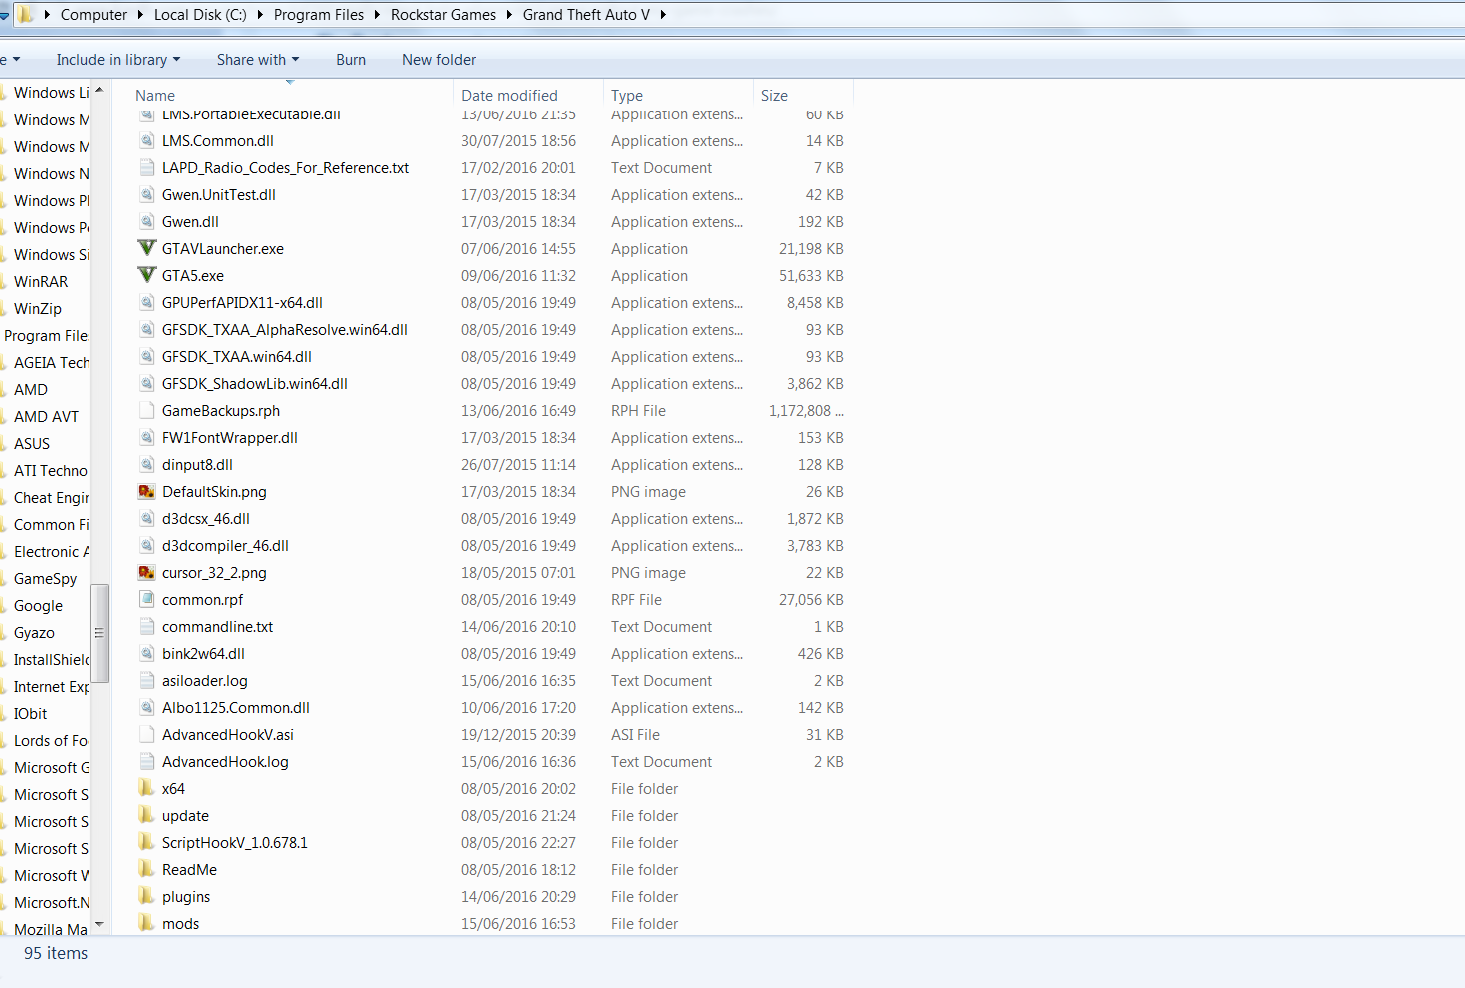Click the cursor_32_2.png image icon
The width and height of the screenshot is (1465, 988).
coord(147,572)
